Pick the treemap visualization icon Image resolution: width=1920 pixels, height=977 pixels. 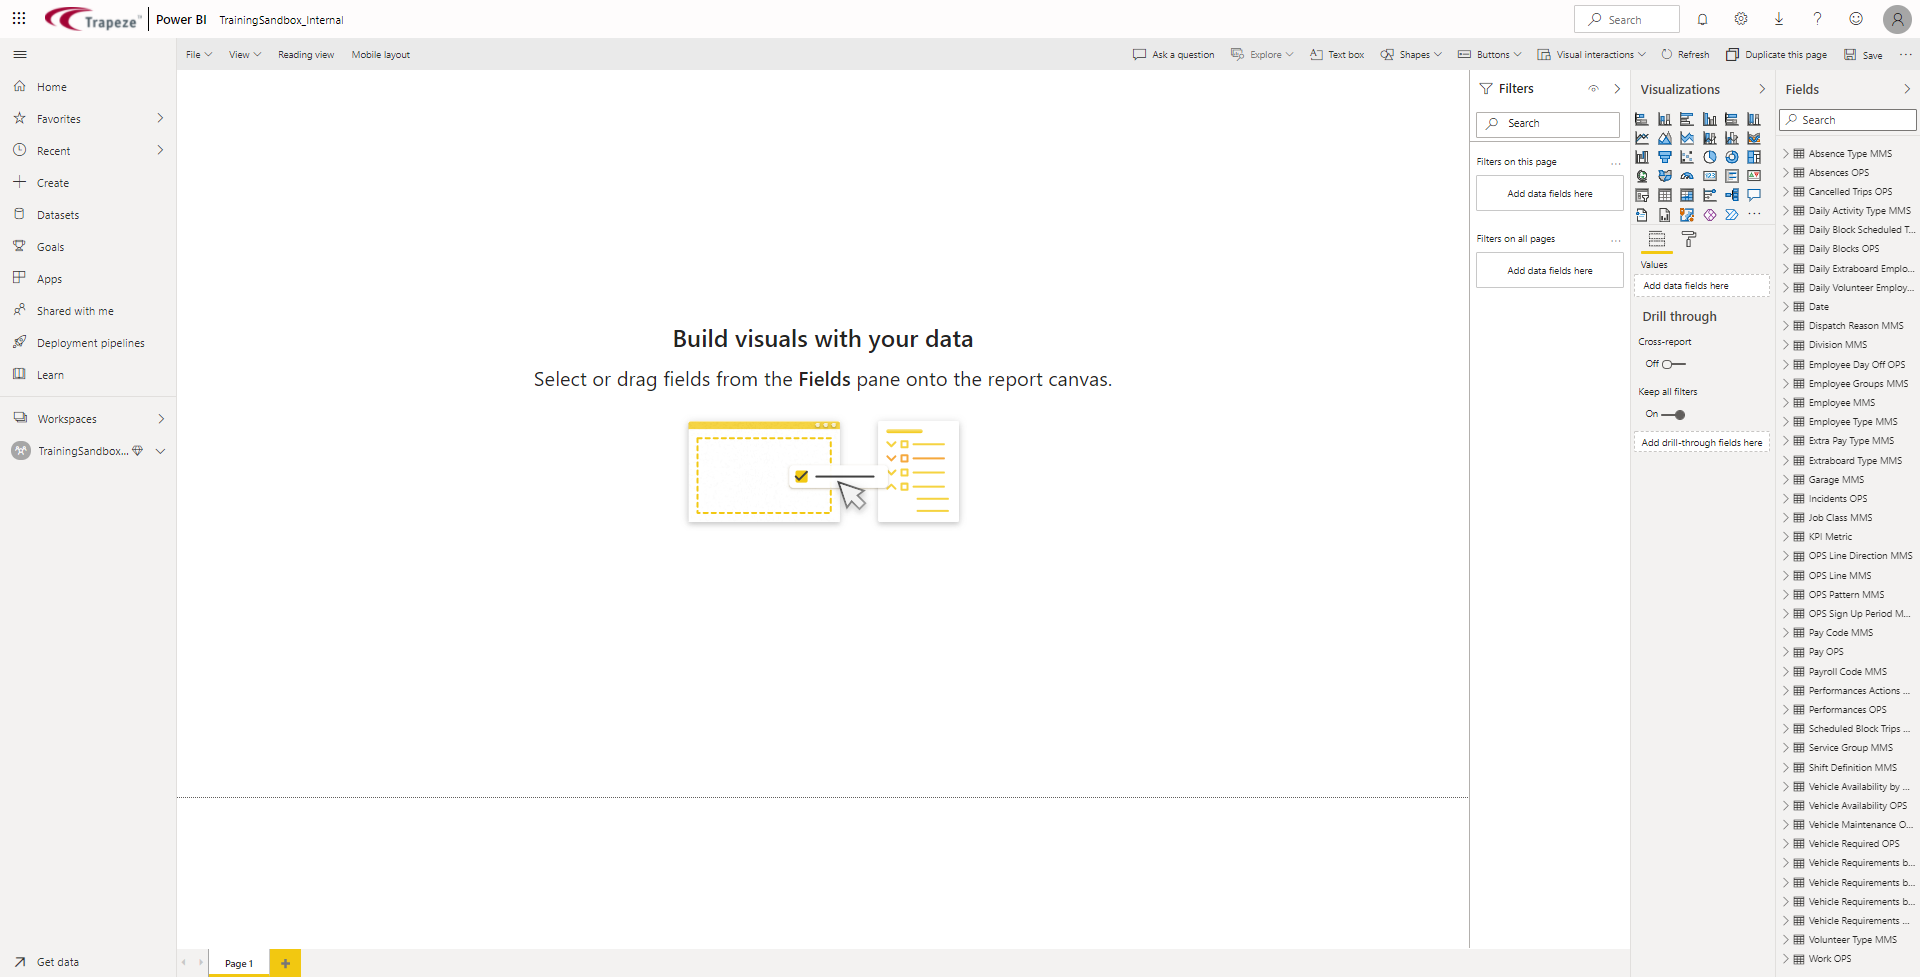1755,157
